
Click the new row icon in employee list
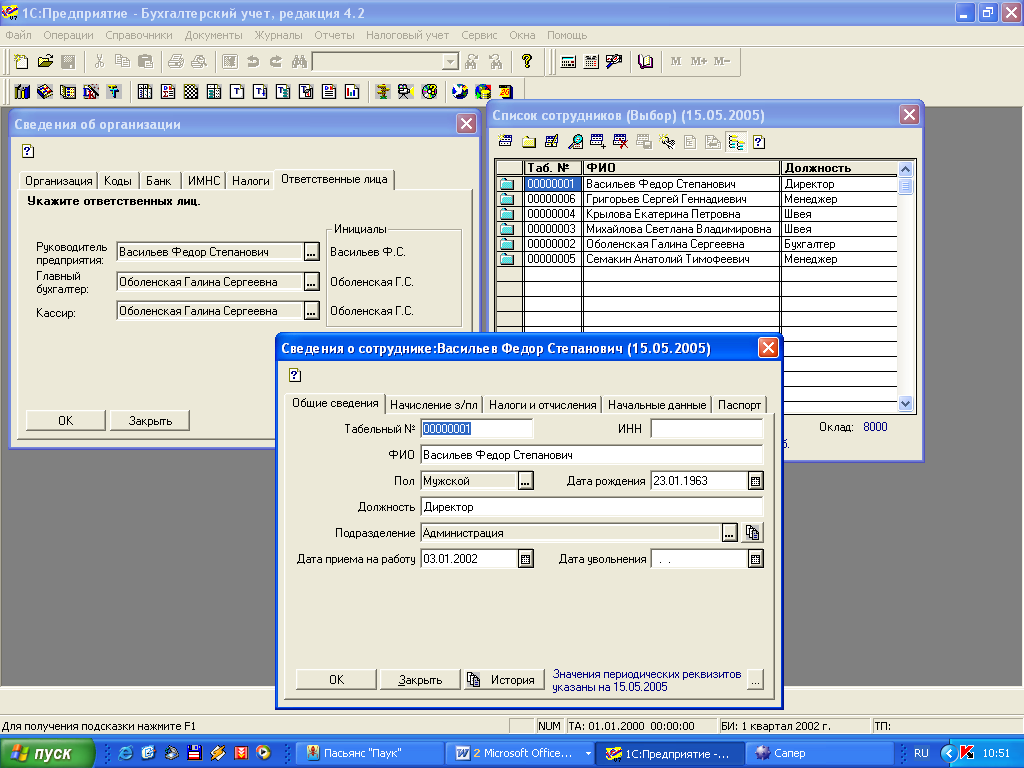(x=505, y=142)
